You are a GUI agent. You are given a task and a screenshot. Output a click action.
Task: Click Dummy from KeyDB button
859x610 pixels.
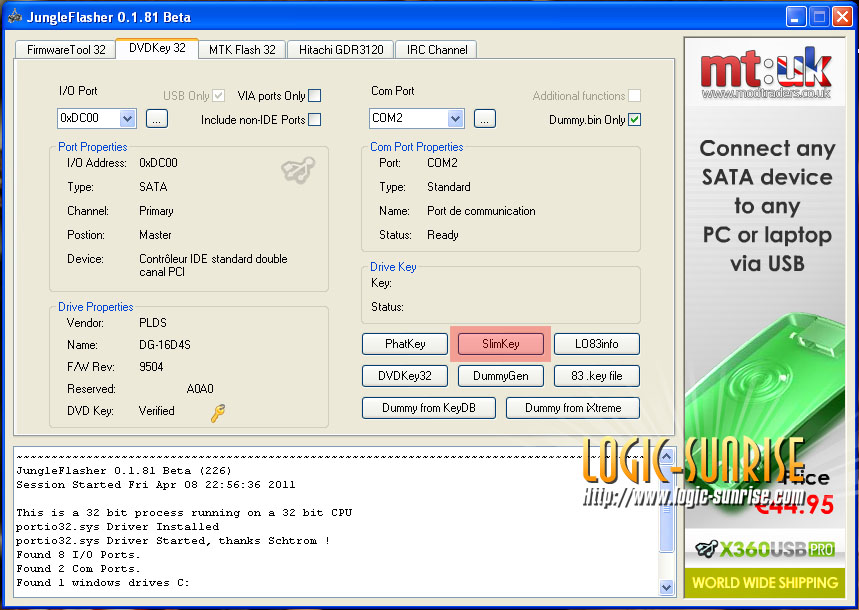coord(429,408)
